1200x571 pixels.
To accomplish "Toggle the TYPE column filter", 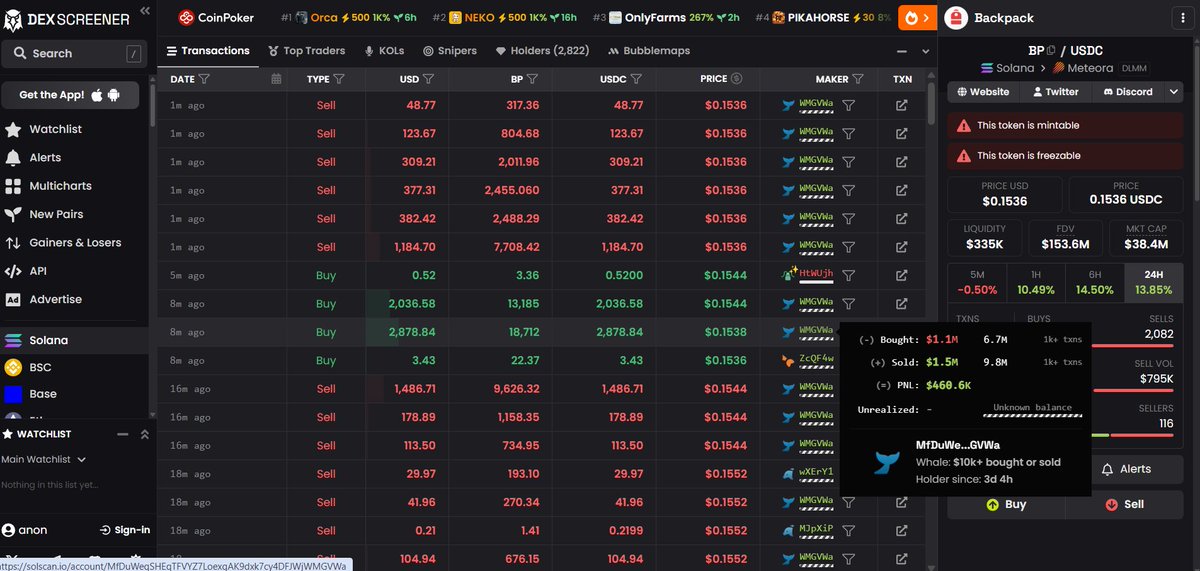I will [x=338, y=78].
